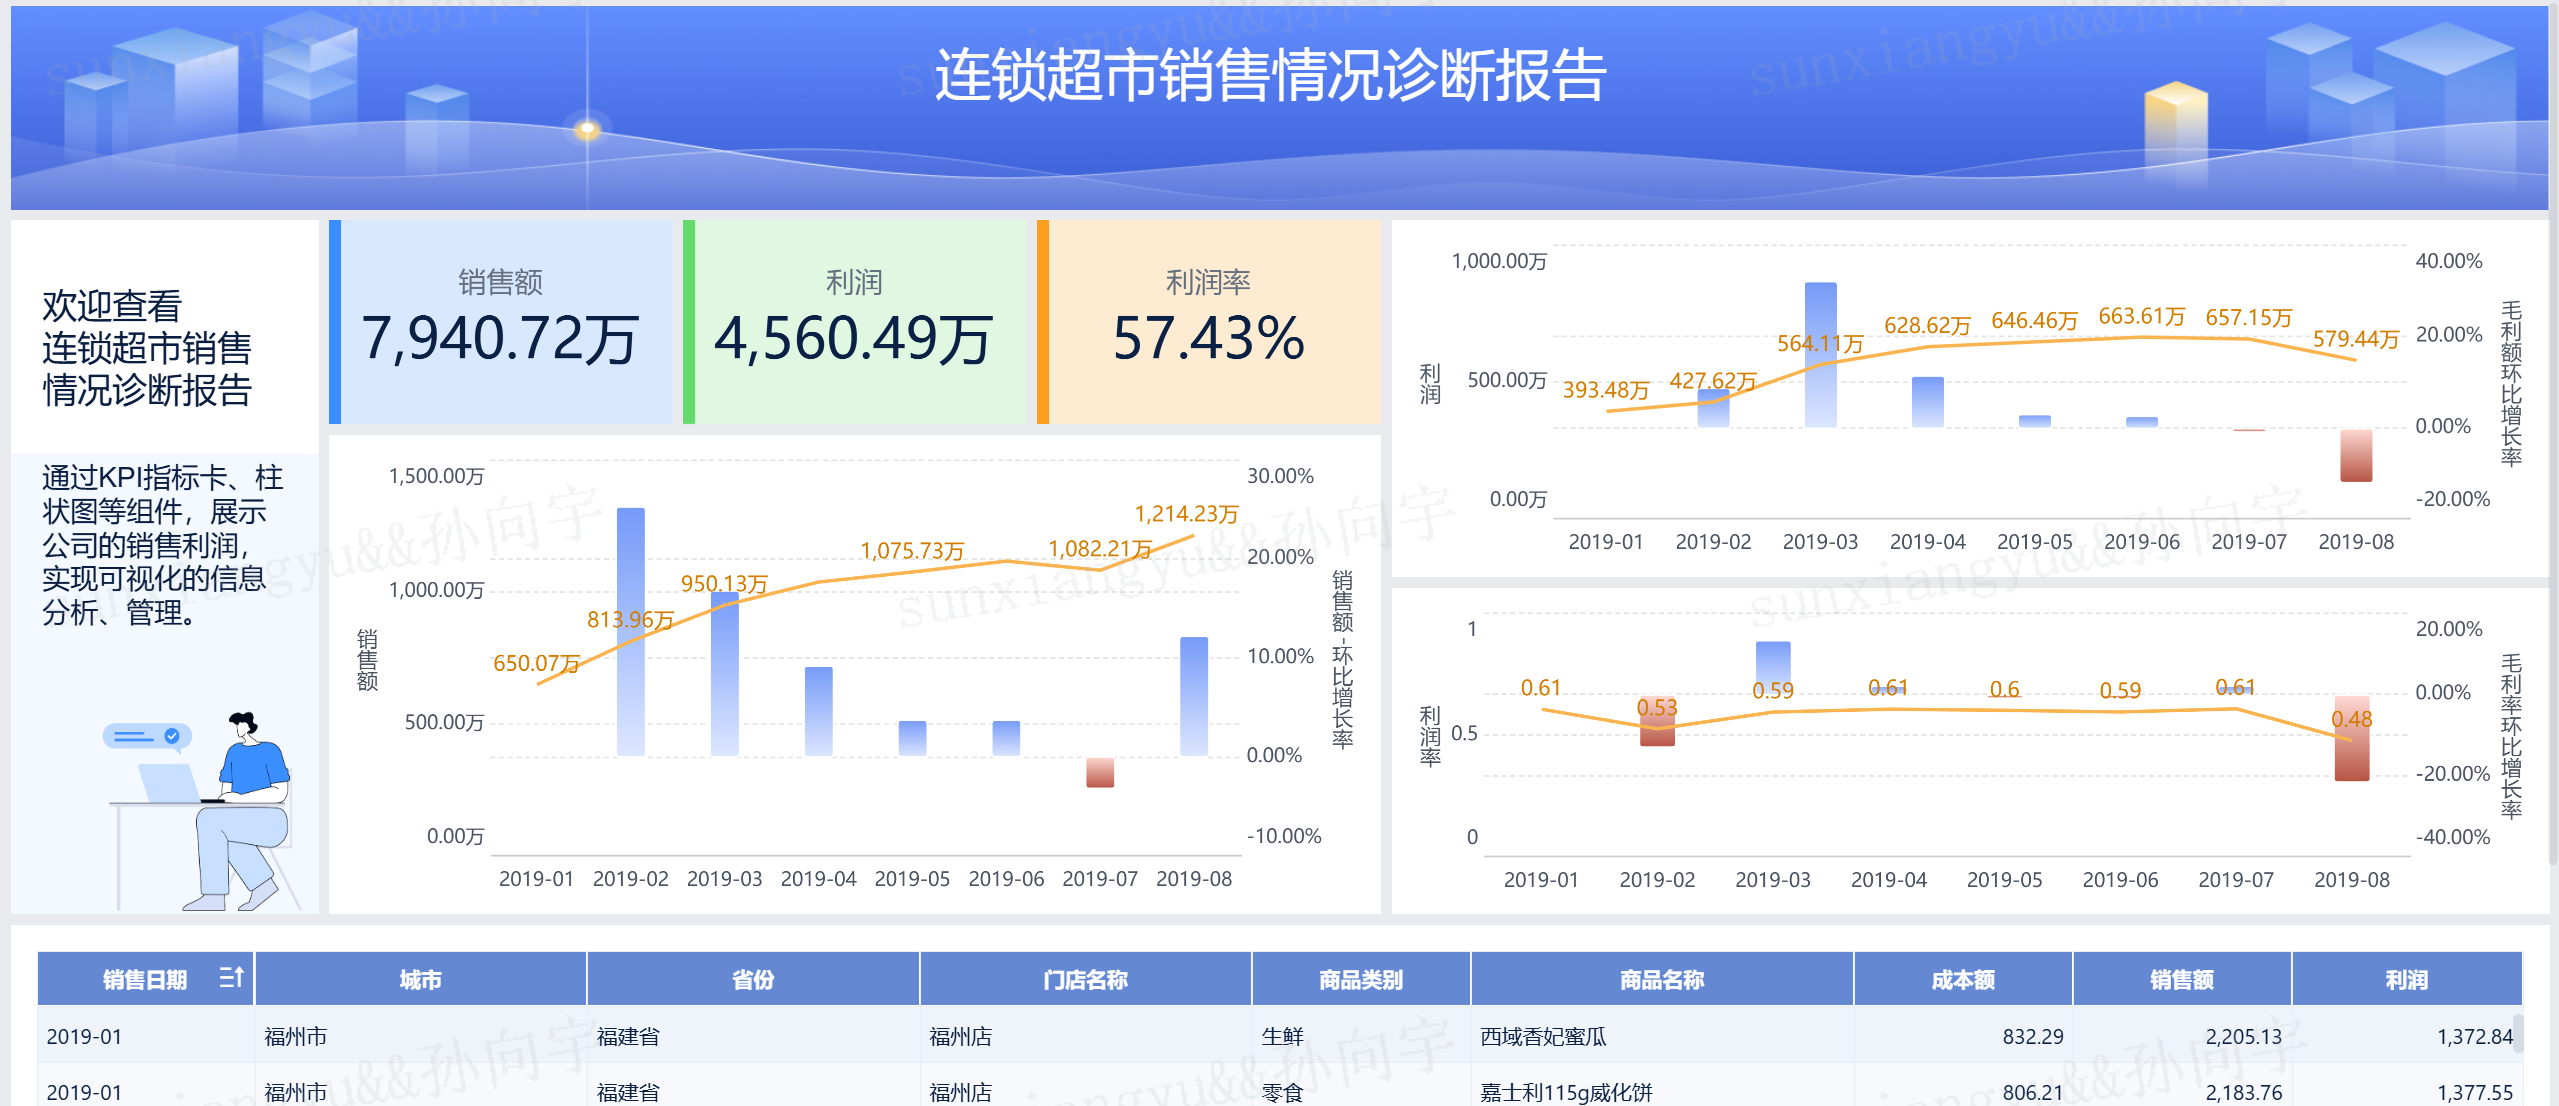The width and height of the screenshot is (2559, 1106).
Task: Click the sort icon in 销售日期 column header
Action: pyautogui.click(x=231, y=978)
